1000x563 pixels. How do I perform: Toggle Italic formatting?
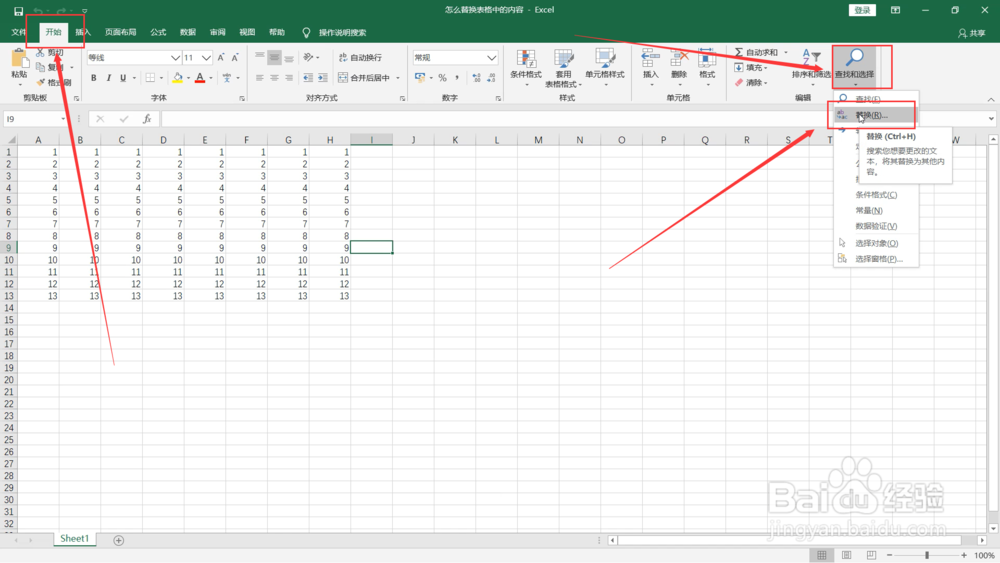[x=108, y=78]
